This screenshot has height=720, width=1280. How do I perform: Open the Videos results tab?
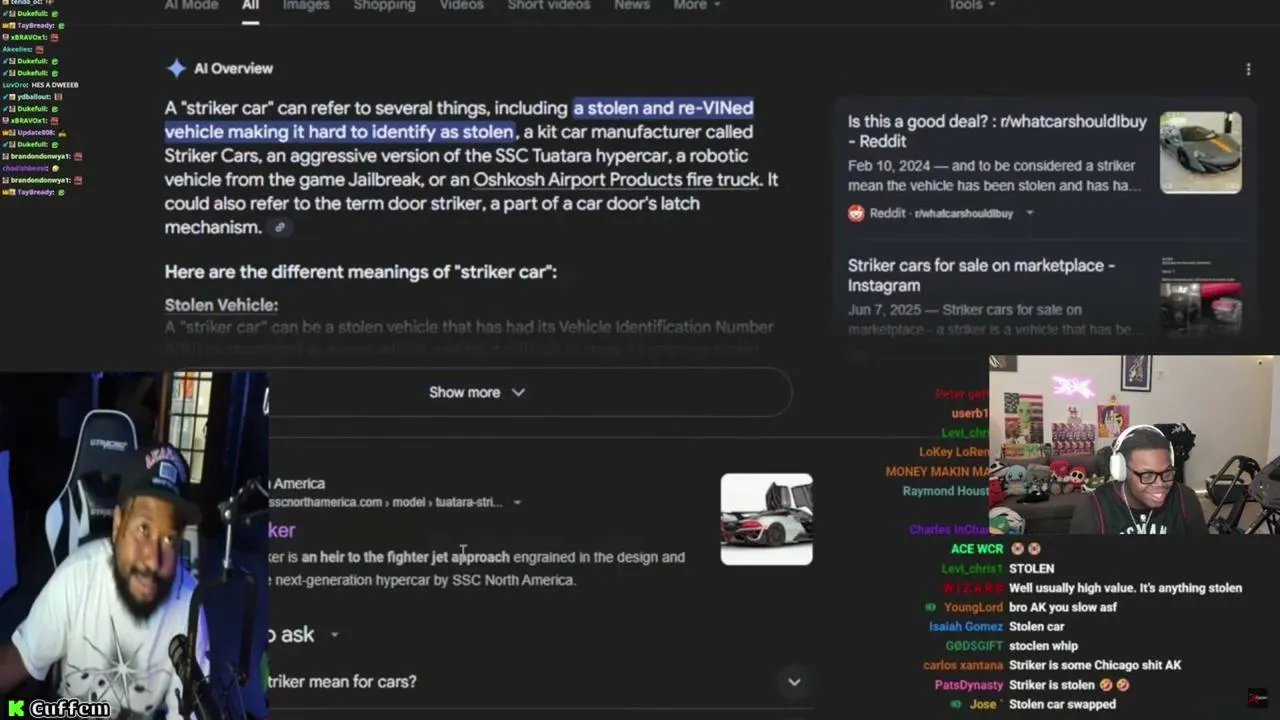(x=461, y=5)
